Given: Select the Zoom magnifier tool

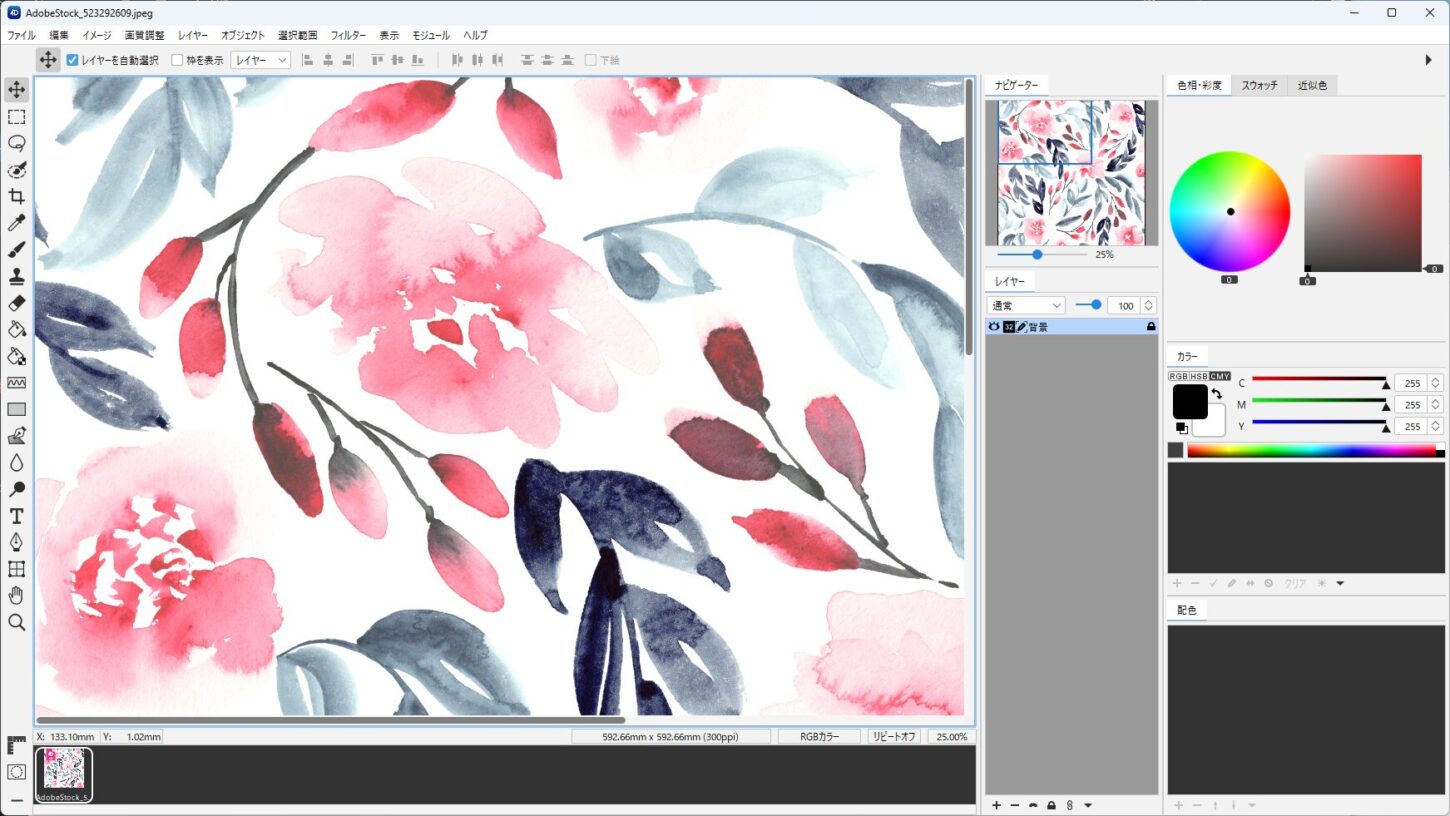Looking at the screenshot, I should (17, 623).
